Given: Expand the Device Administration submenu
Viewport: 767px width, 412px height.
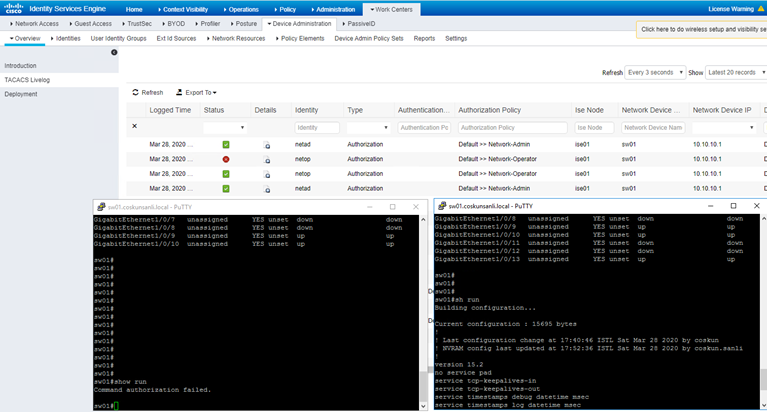Looking at the screenshot, I should (299, 23).
